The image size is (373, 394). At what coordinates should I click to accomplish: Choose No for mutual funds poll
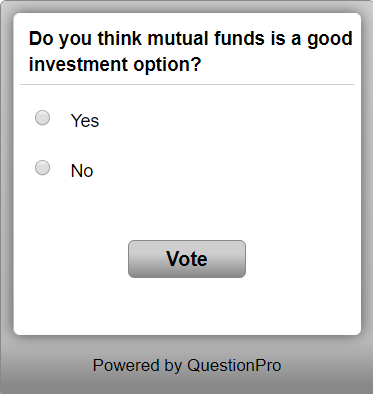coord(42,168)
